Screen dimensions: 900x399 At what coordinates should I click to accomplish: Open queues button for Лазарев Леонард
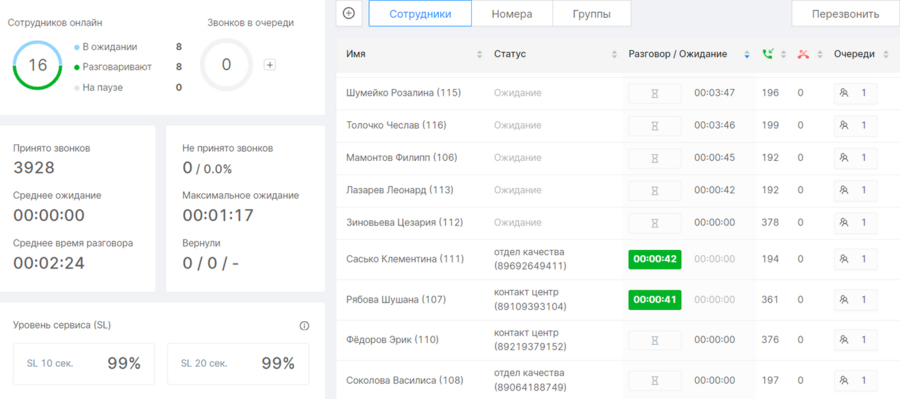pyautogui.click(x=855, y=190)
